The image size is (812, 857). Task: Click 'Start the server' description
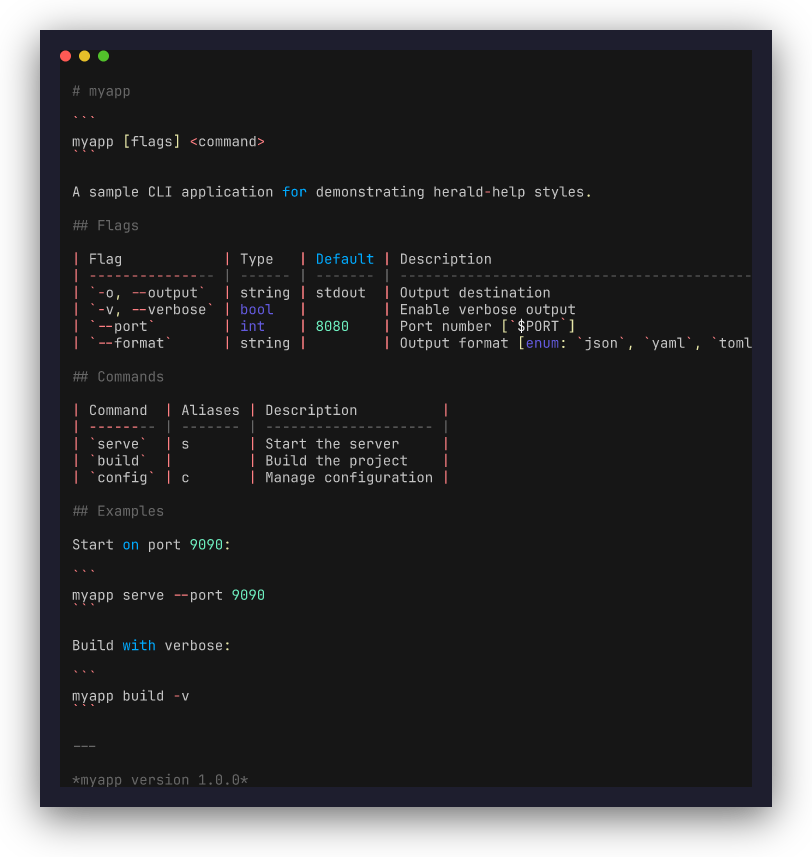pos(332,444)
